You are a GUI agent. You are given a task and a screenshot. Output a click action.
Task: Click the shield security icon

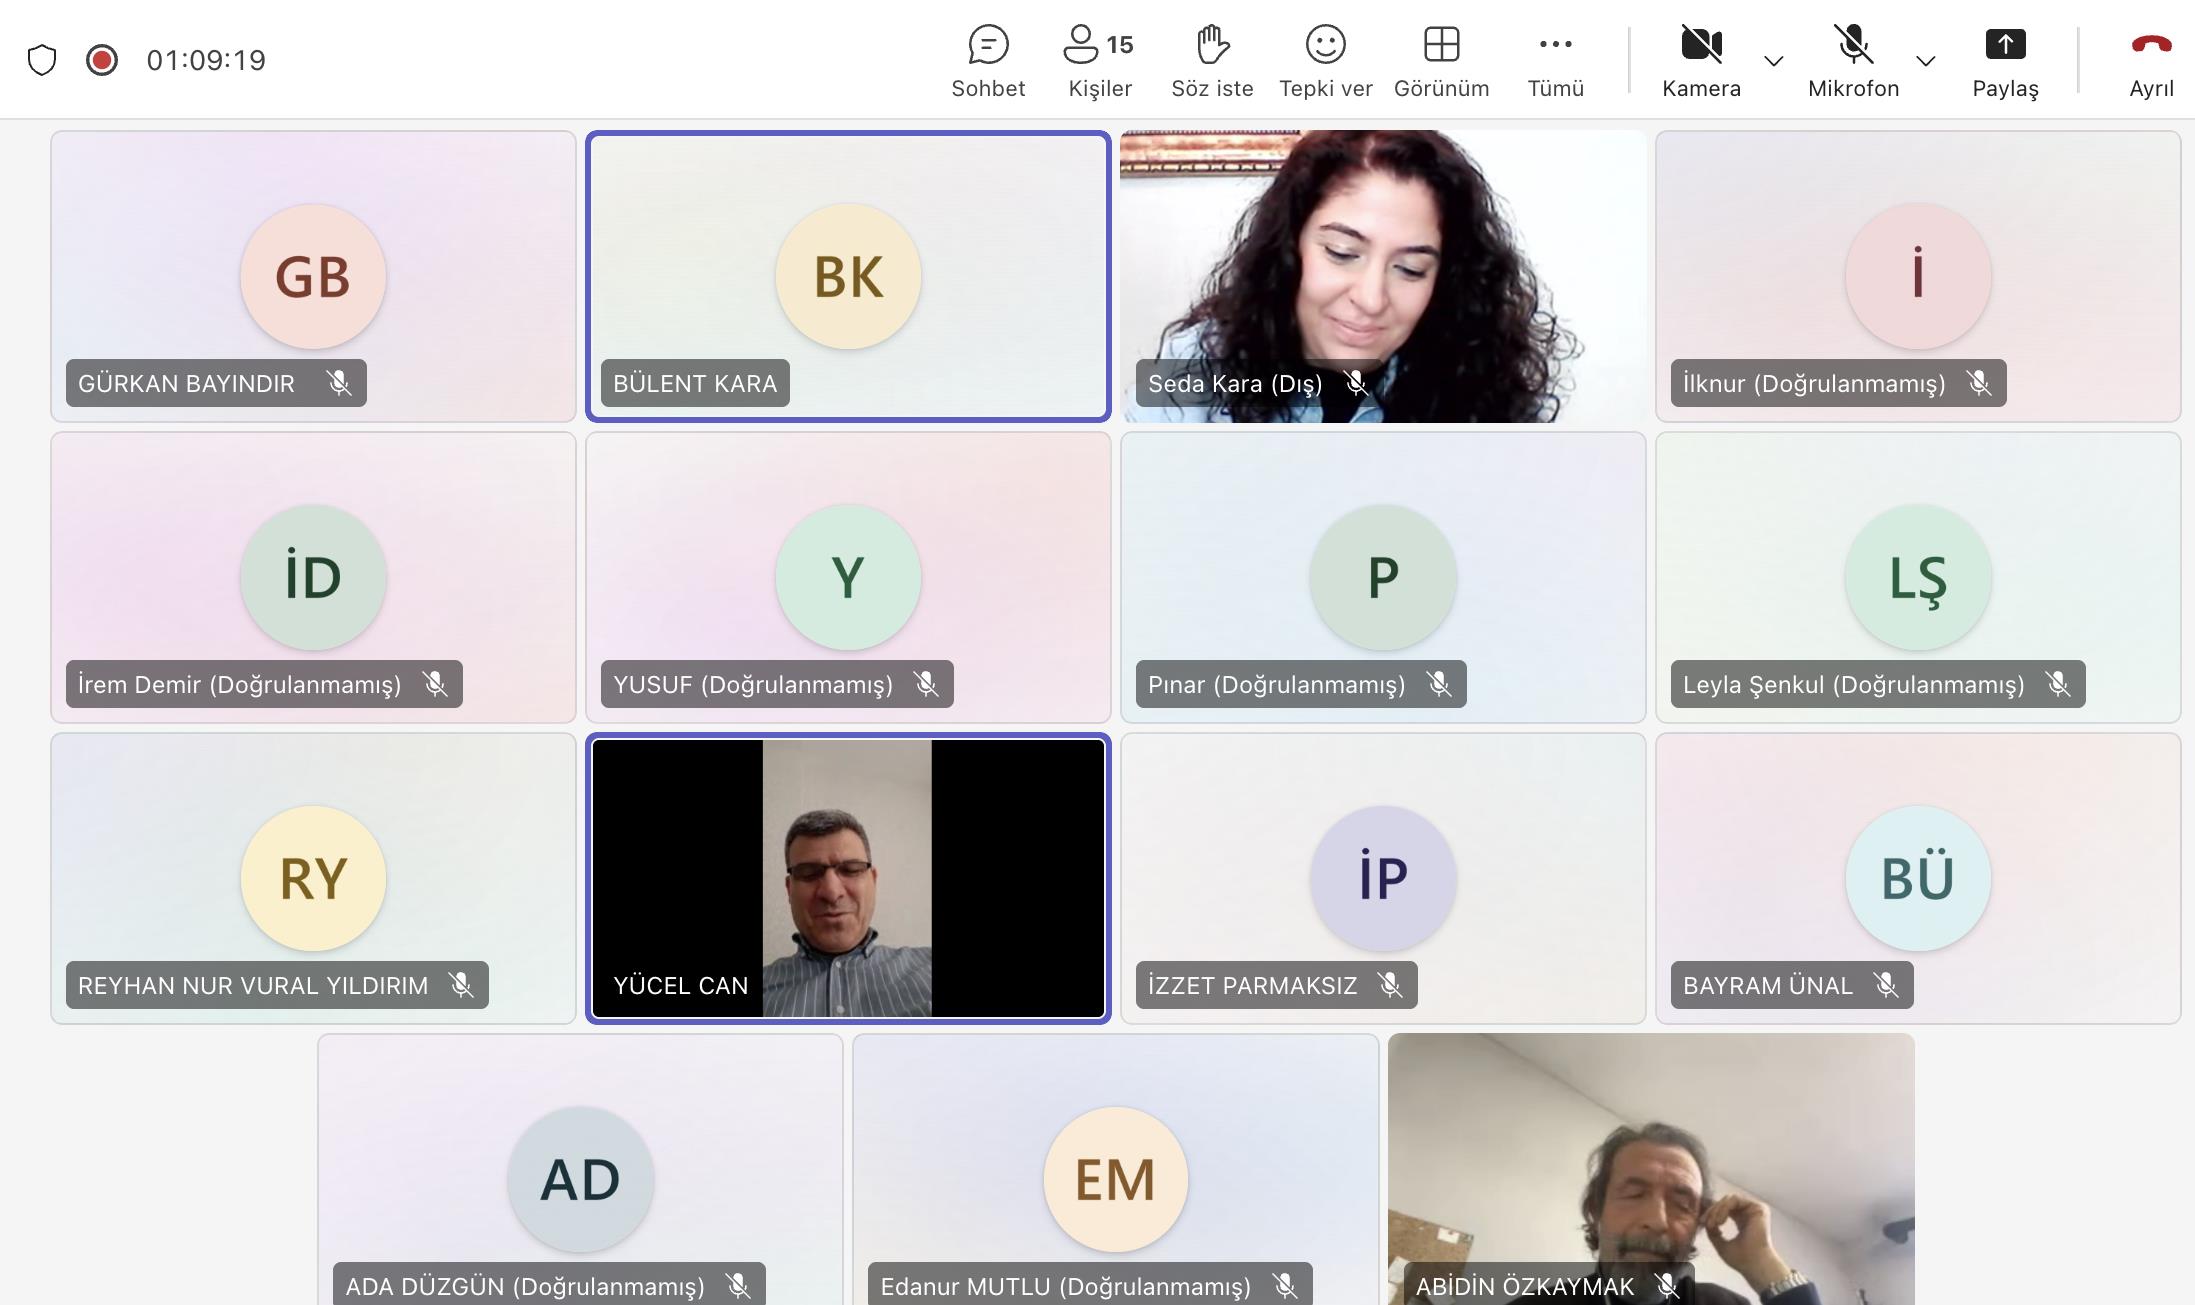tap(42, 60)
